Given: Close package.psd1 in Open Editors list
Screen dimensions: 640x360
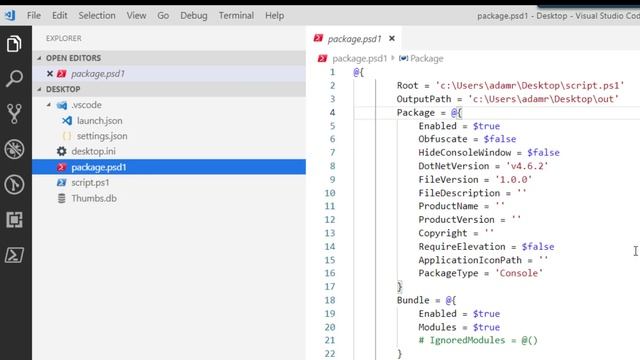Looking at the screenshot, I should coord(50,74).
